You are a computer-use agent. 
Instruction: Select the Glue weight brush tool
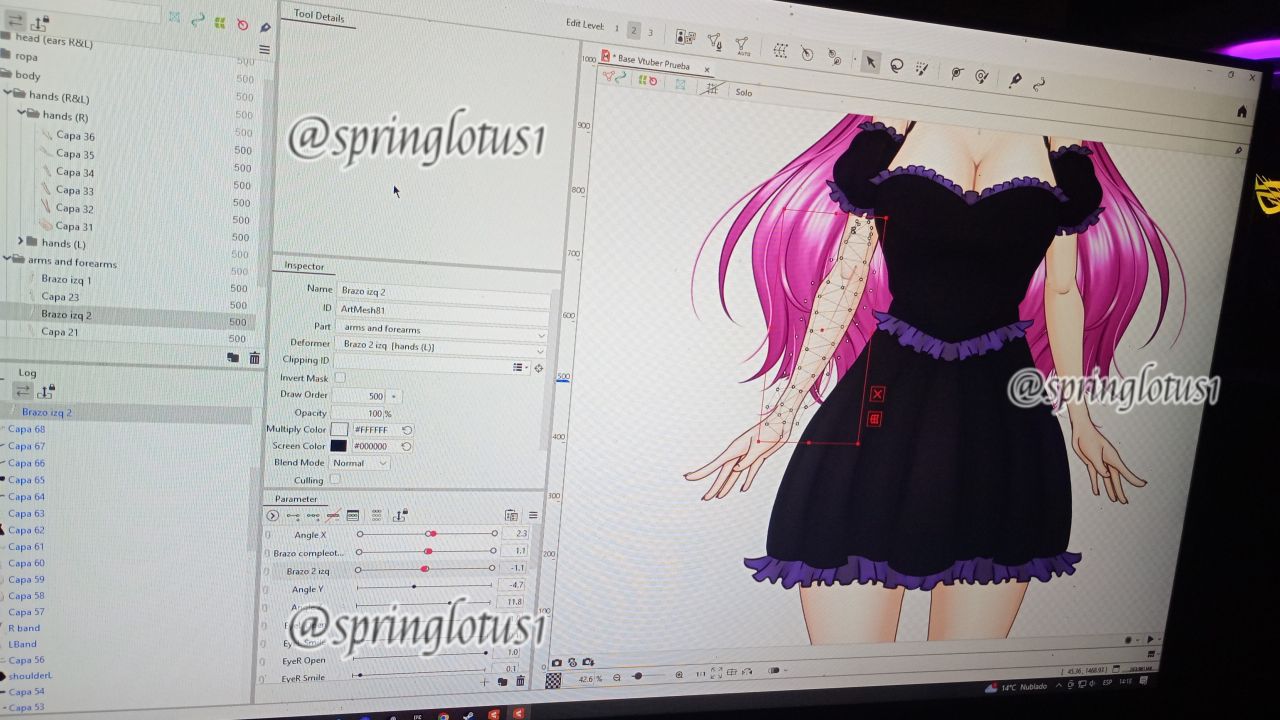pos(982,76)
